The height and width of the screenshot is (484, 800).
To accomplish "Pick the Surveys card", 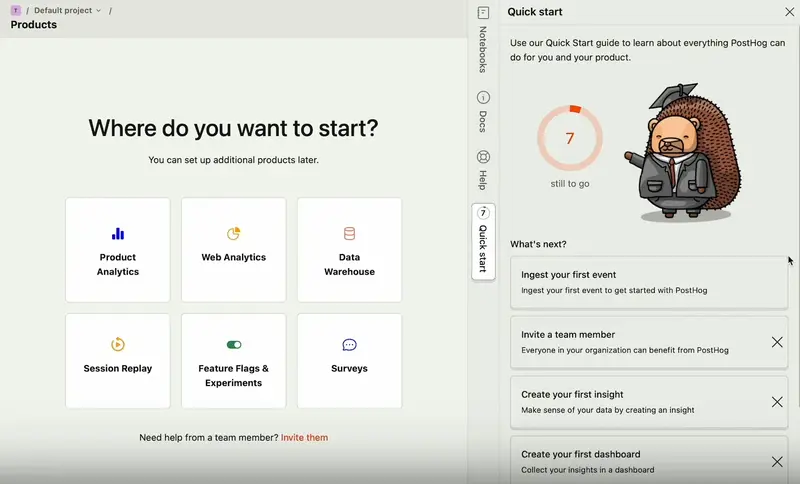I will (x=349, y=361).
